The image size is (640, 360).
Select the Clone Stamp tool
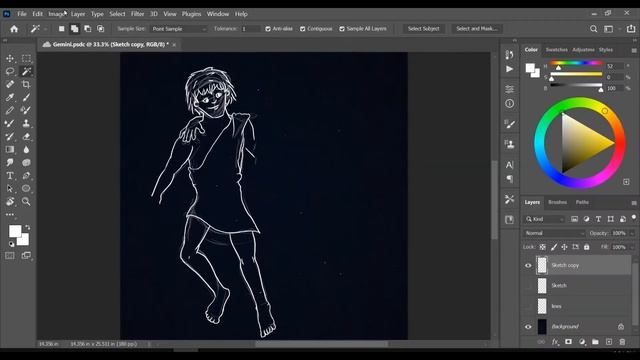click(x=26, y=123)
